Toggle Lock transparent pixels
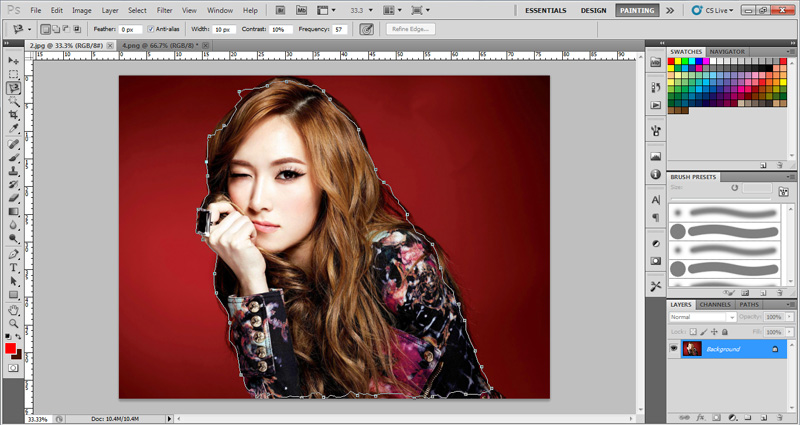800x425 pixels. (x=693, y=332)
